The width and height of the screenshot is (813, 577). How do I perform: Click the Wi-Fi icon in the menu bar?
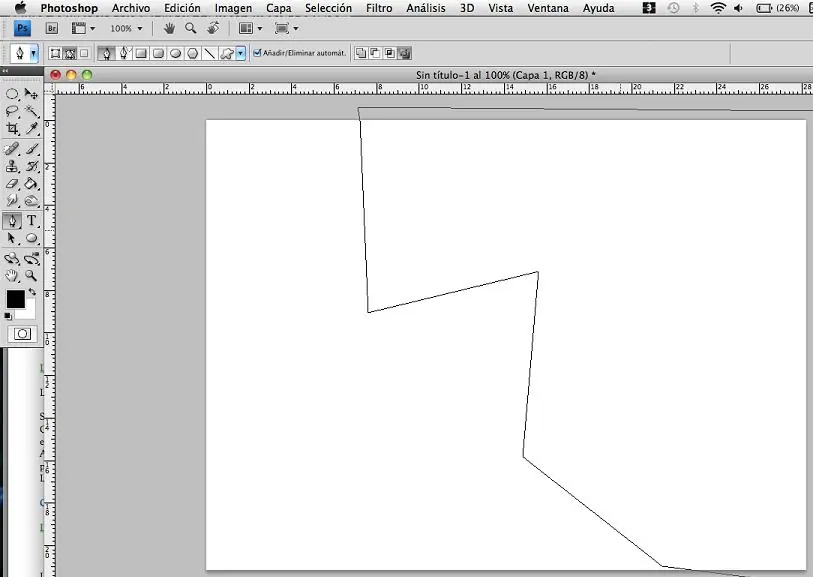point(717,8)
